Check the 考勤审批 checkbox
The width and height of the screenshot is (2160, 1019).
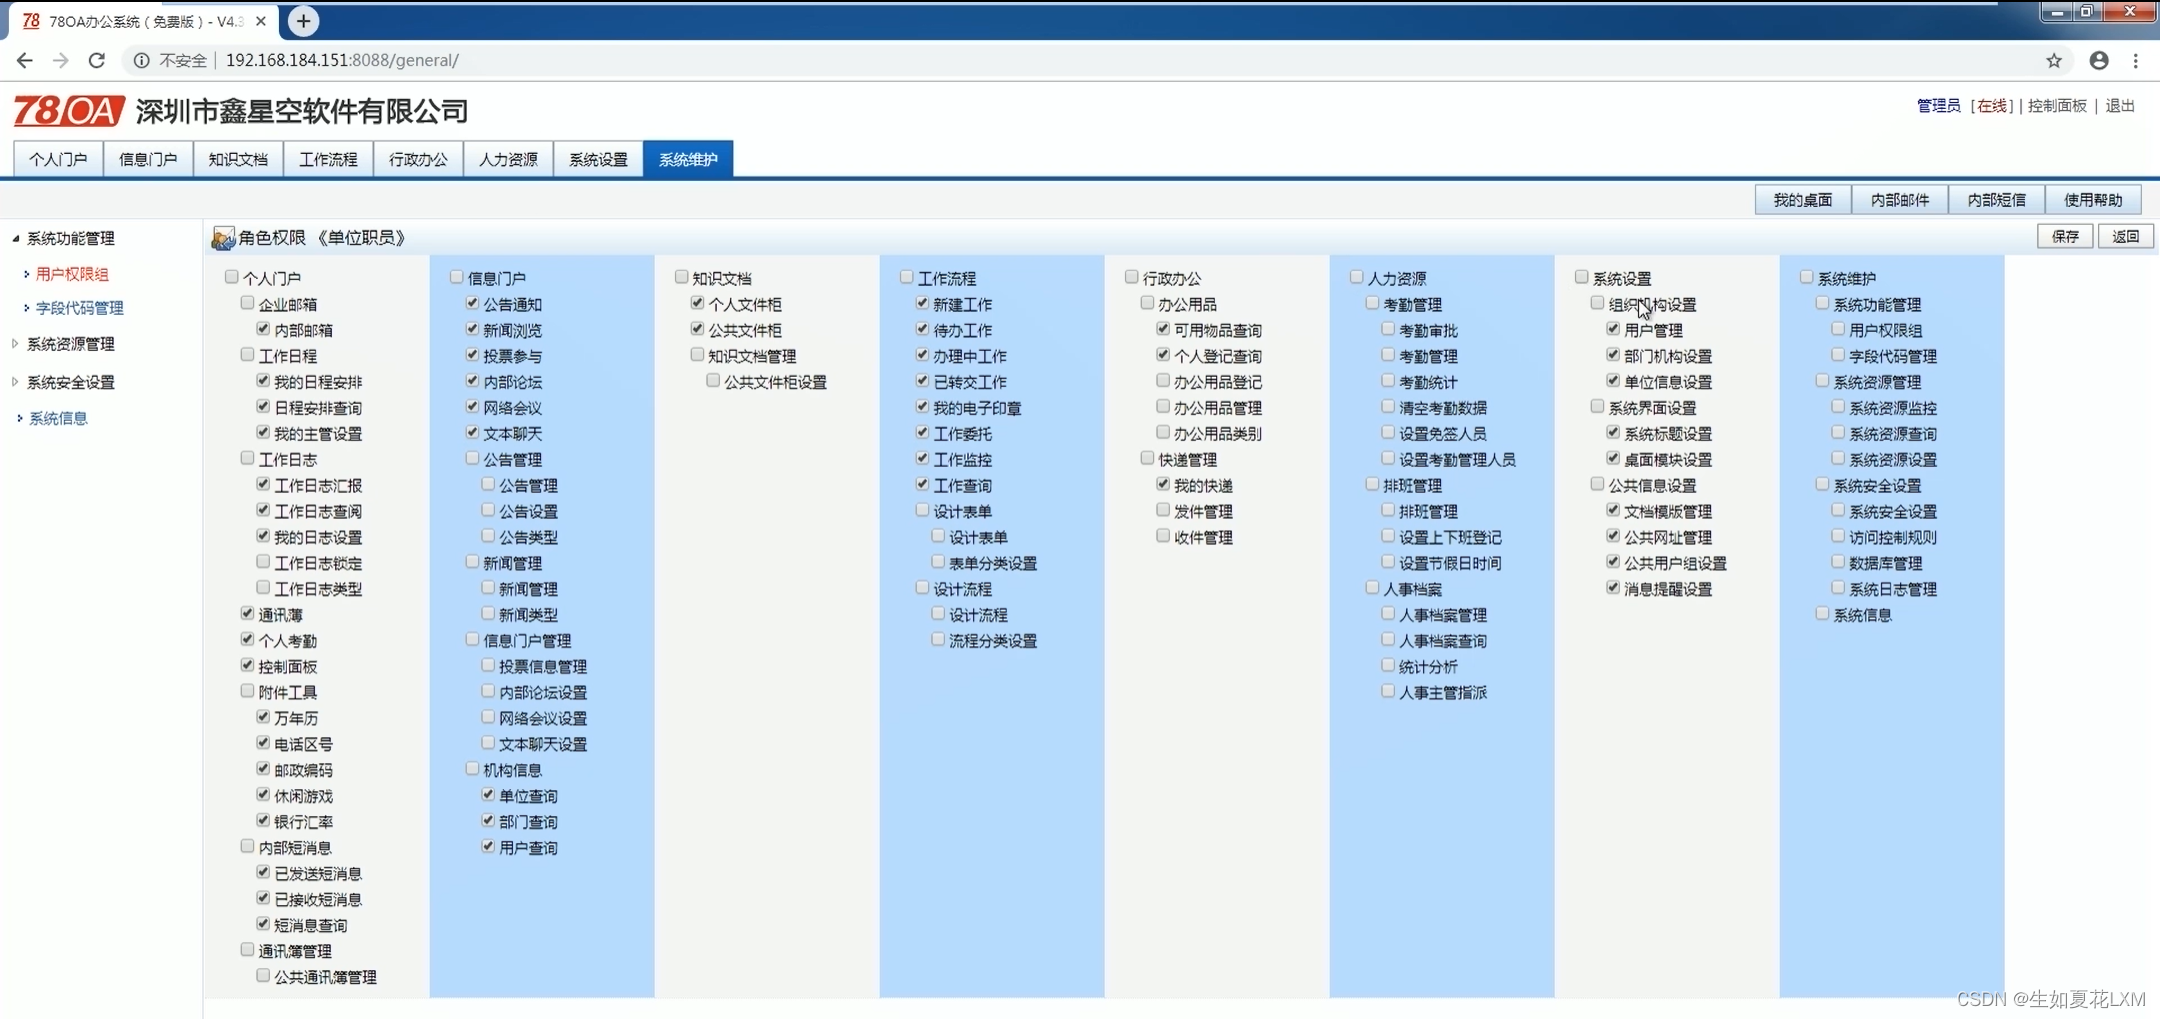[1388, 329]
